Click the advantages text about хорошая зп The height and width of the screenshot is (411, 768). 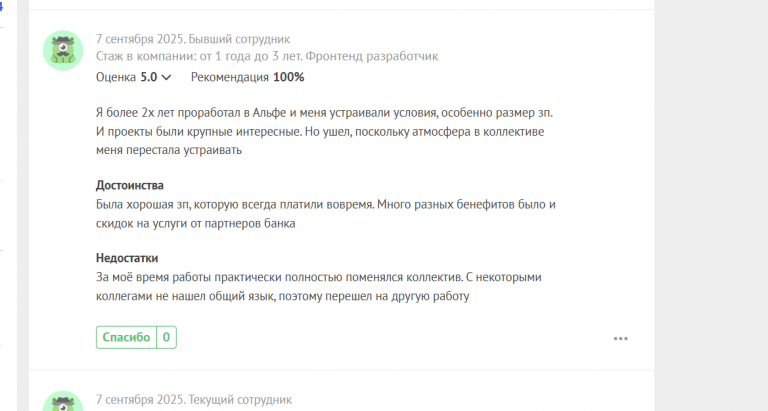[x=326, y=214]
